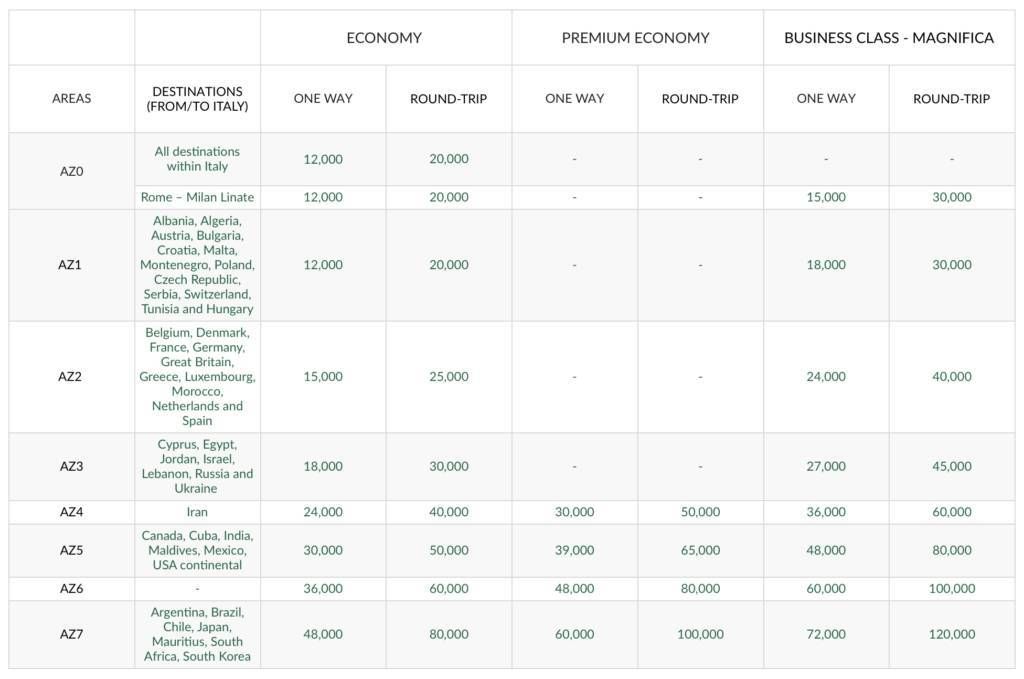Image resolution: width=1024 pixels, height=679 pixels.
Task: Click the AZ1 destinations list starting 'Albania, Algeria'
Action: click(x=197, y=264)
